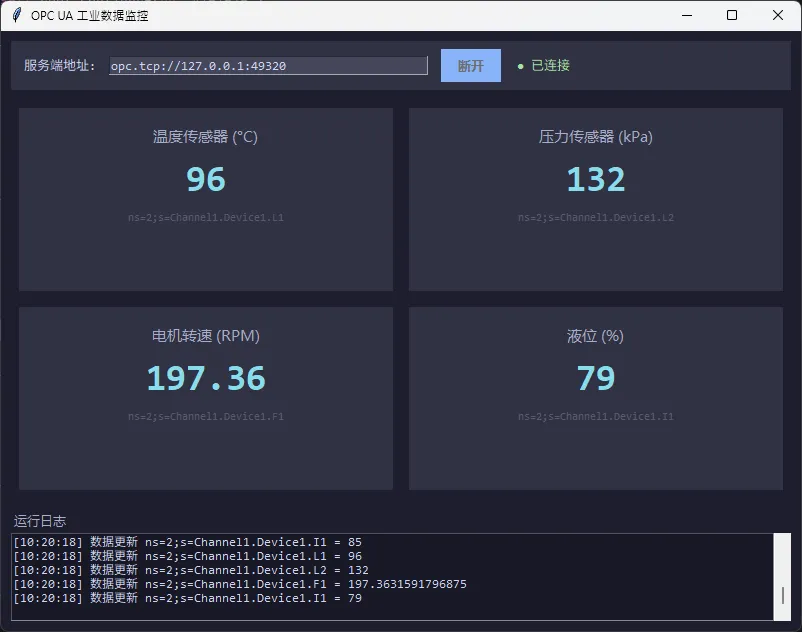Close the OPC UA monitor window

(777, 15)
